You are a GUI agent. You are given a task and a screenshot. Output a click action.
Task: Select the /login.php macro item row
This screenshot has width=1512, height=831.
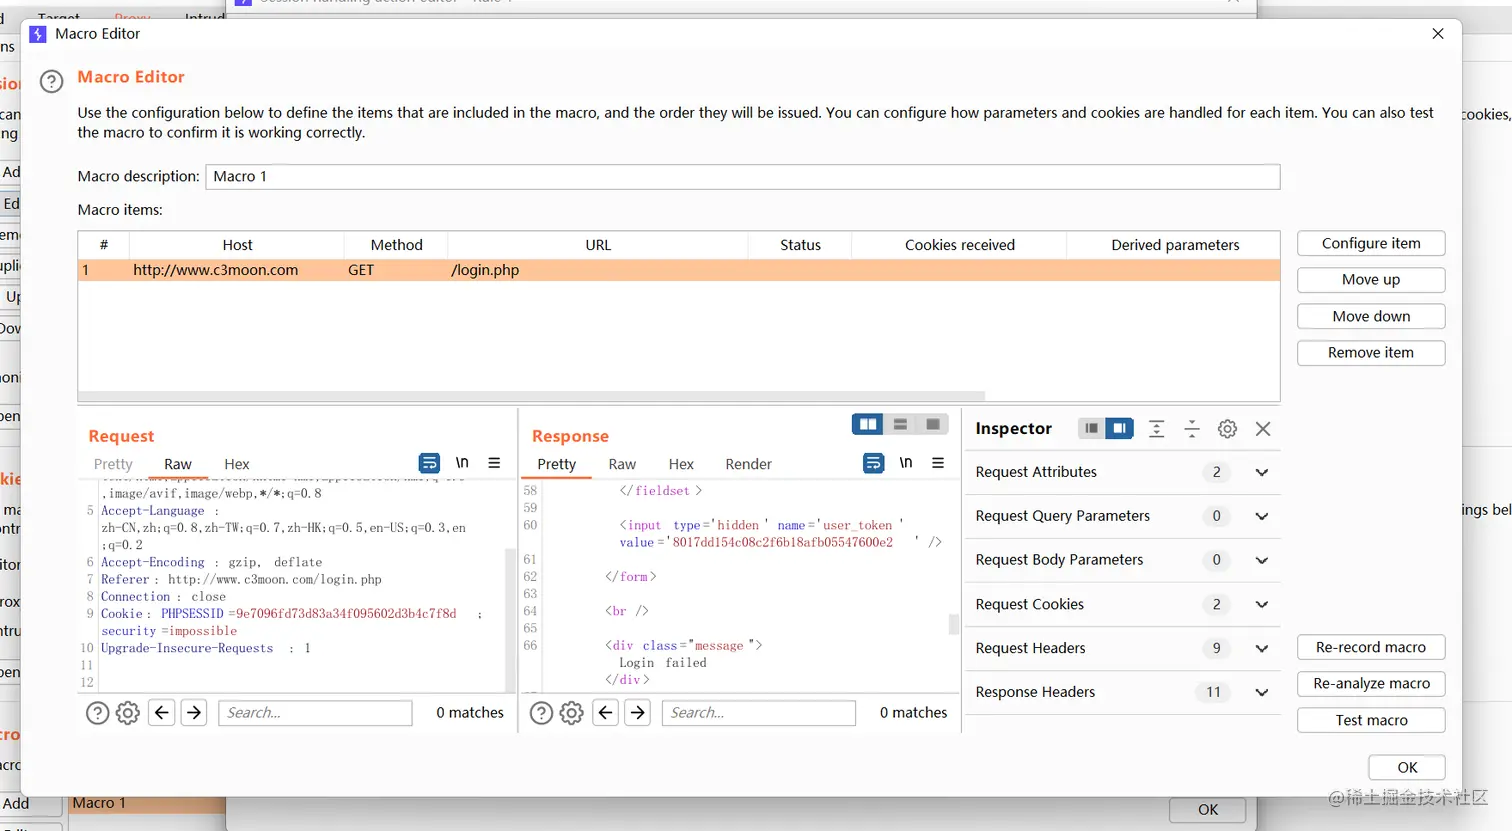679,270
